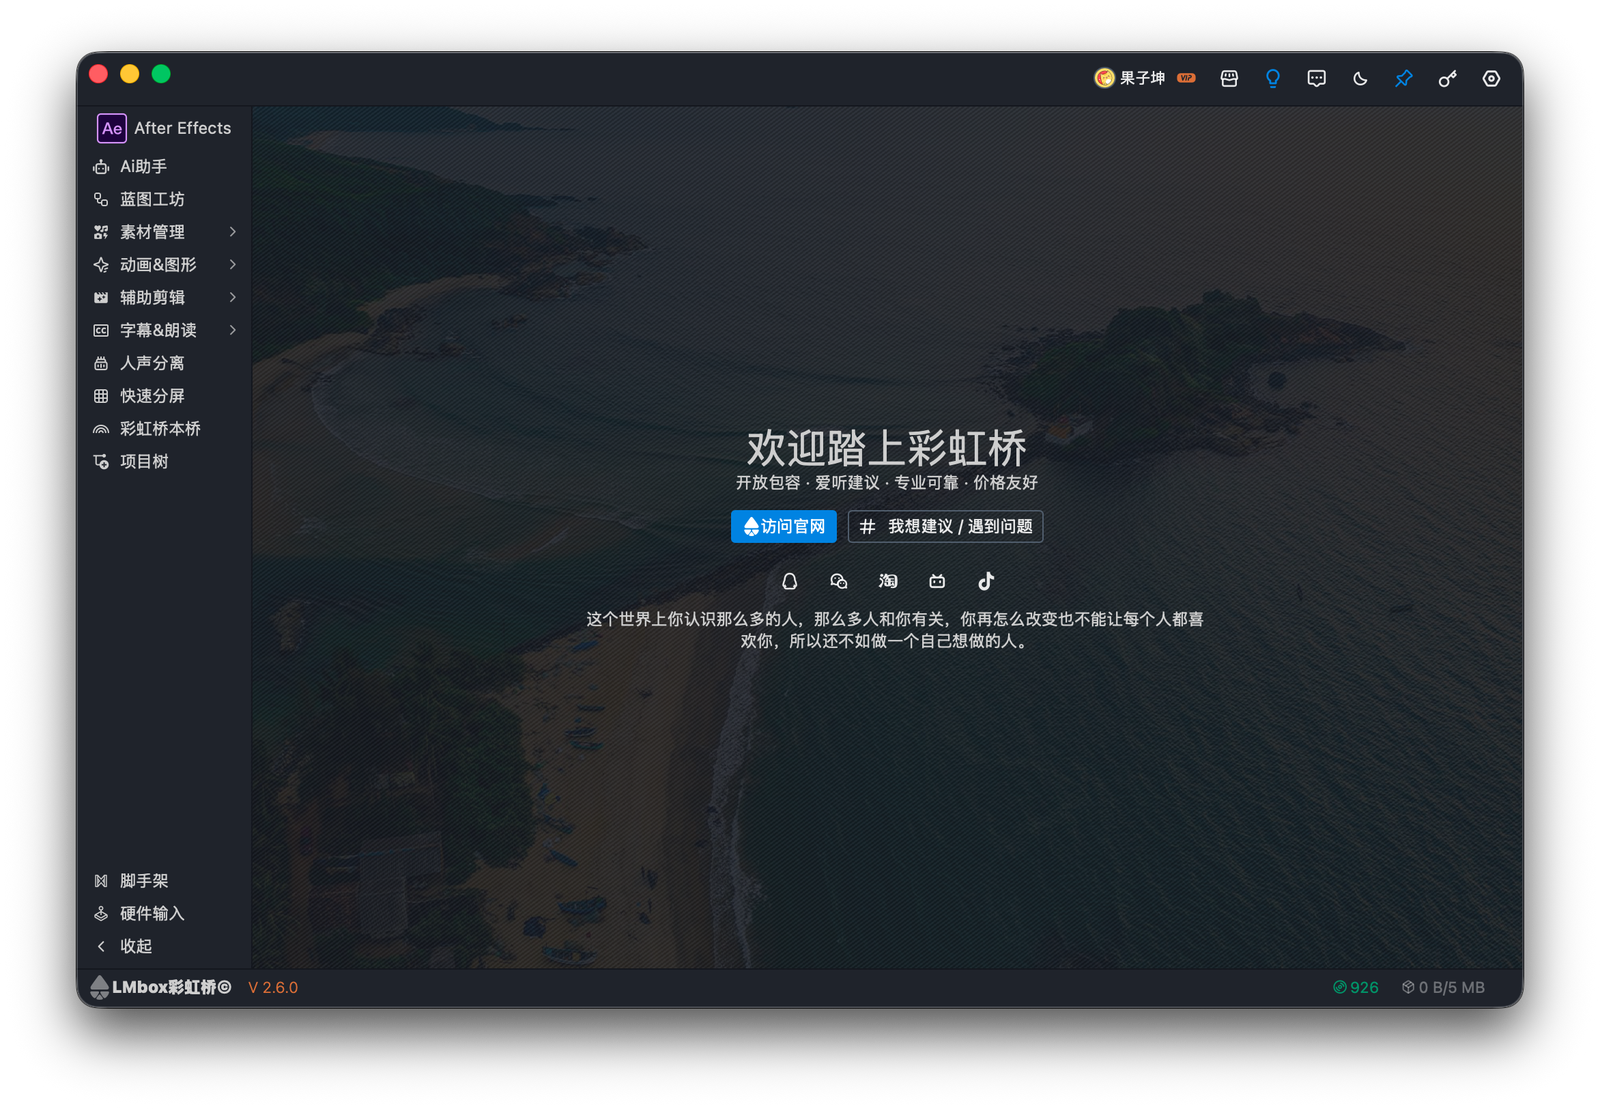Toggle dark mode moon icon
This screenshot has height=1109, width=1600.
click(x=1360, y=78)
